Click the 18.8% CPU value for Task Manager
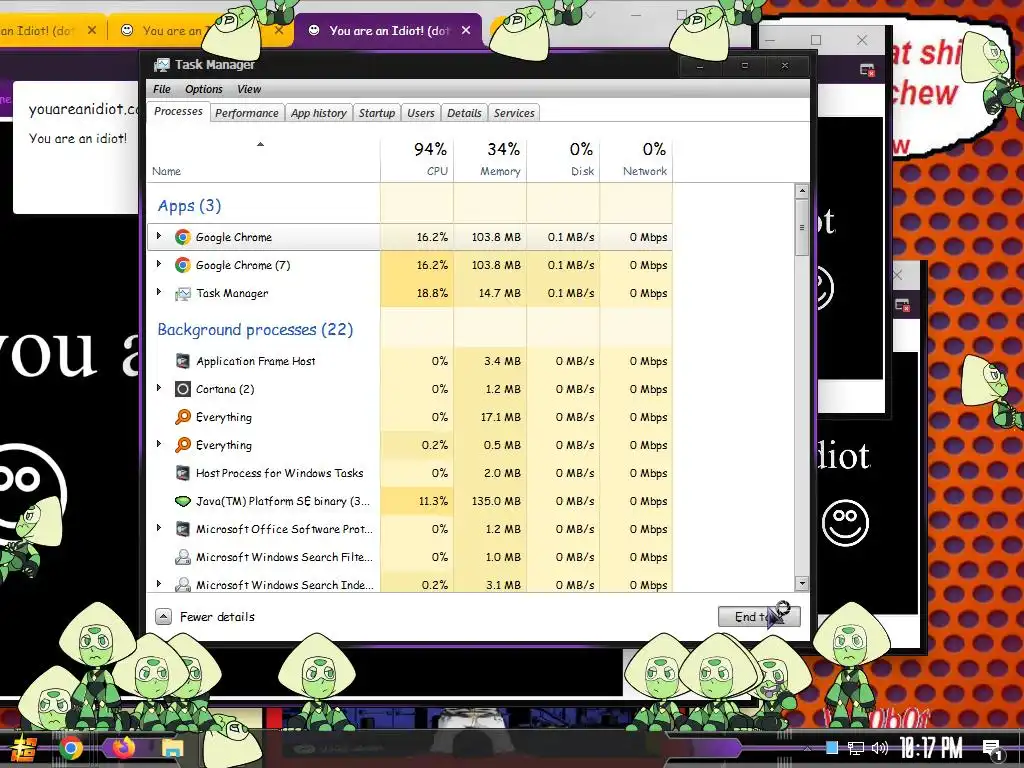Screen dimensions: 1024x768 [x=432, y=293]
